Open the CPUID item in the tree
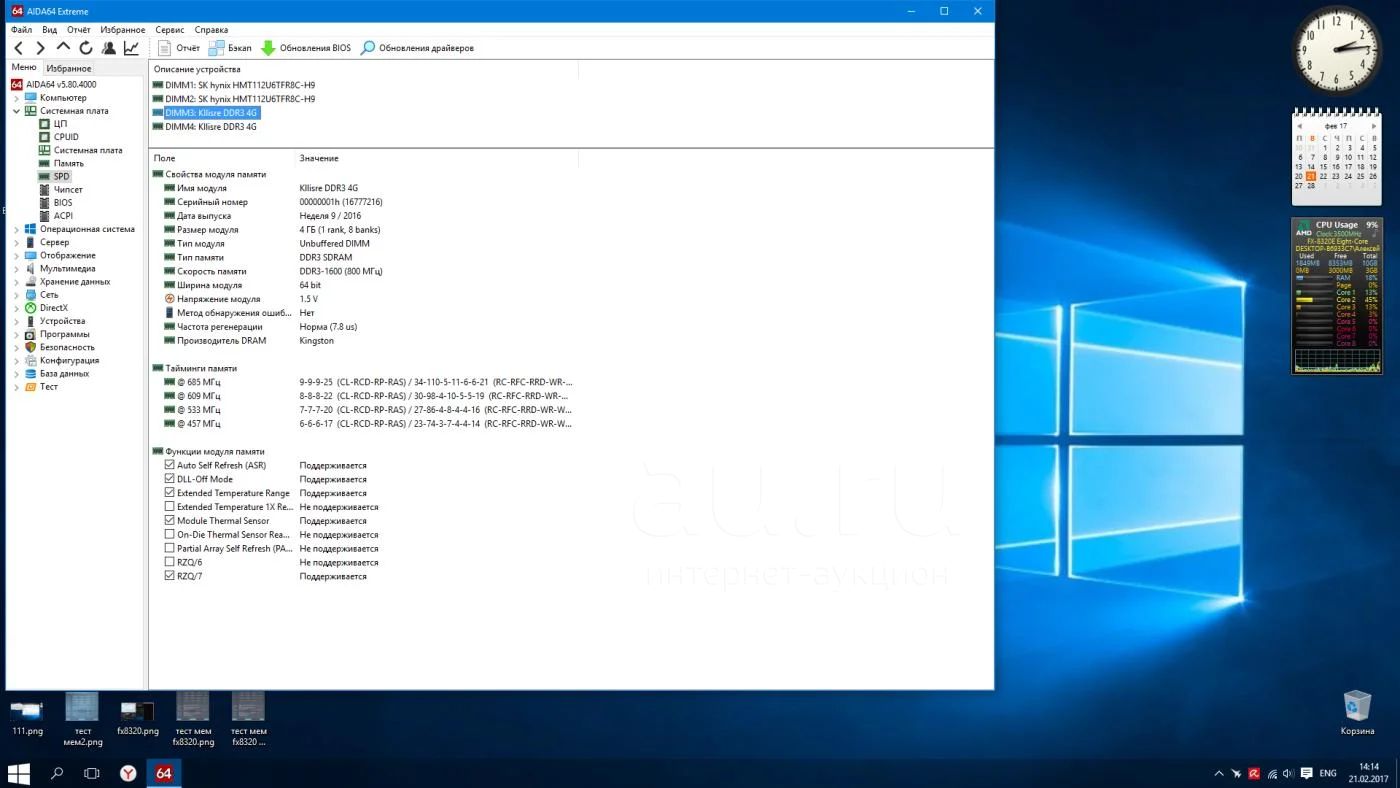This screenshot has height=788, width=1400. point(66,137)
